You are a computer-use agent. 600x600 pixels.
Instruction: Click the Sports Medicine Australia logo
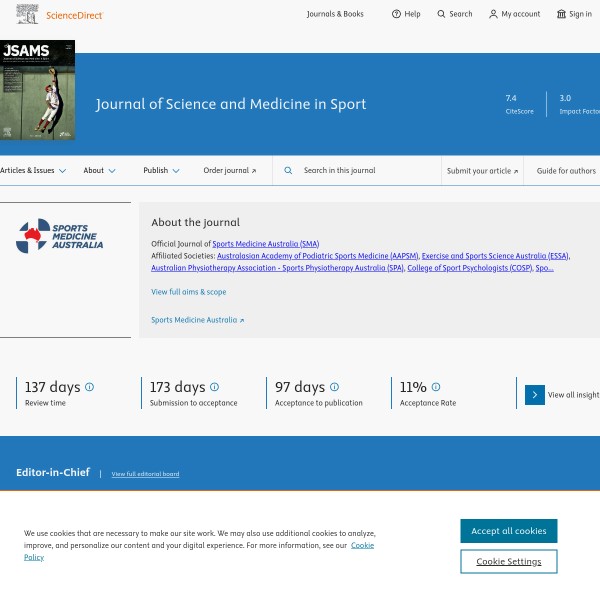point(60,236)
